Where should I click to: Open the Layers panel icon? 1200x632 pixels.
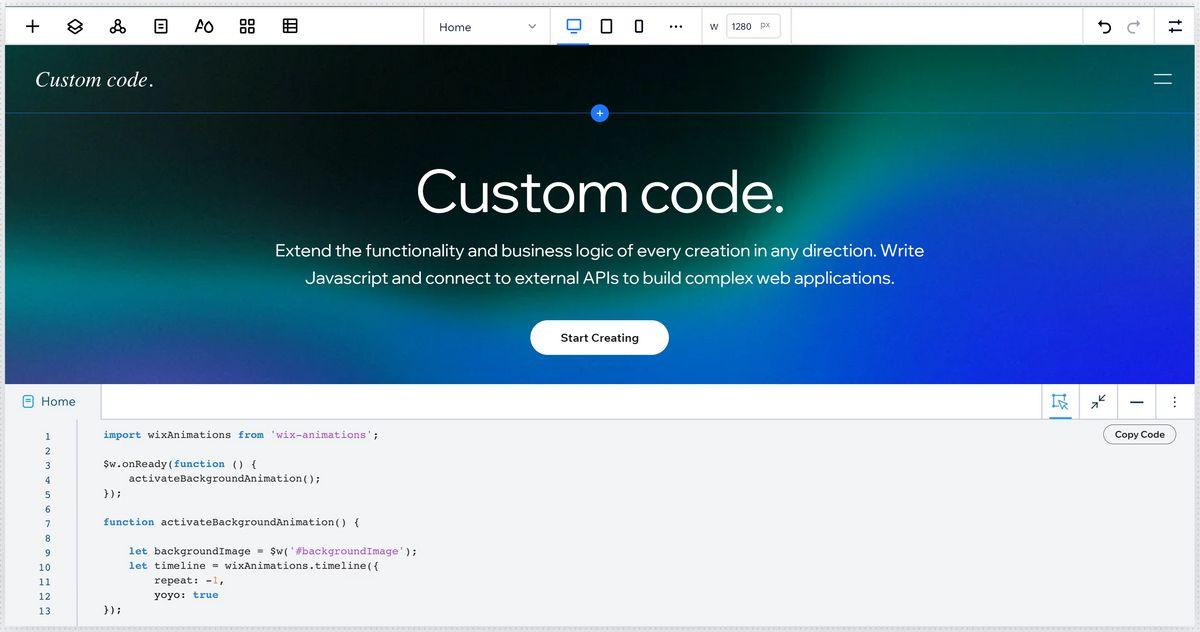pos(75,27)
